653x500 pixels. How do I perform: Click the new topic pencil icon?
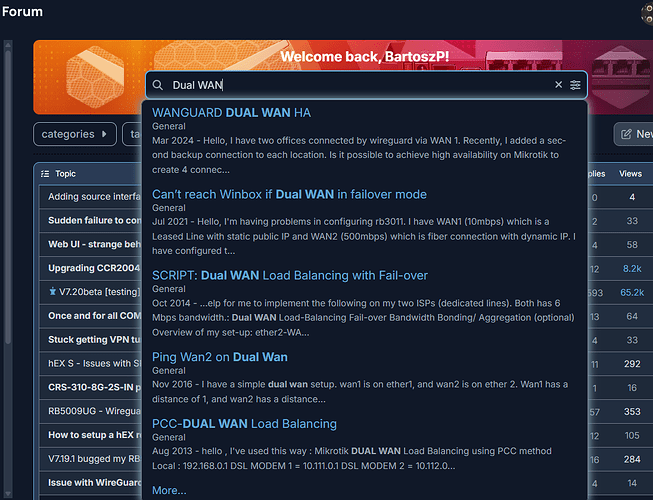point(626,134)
